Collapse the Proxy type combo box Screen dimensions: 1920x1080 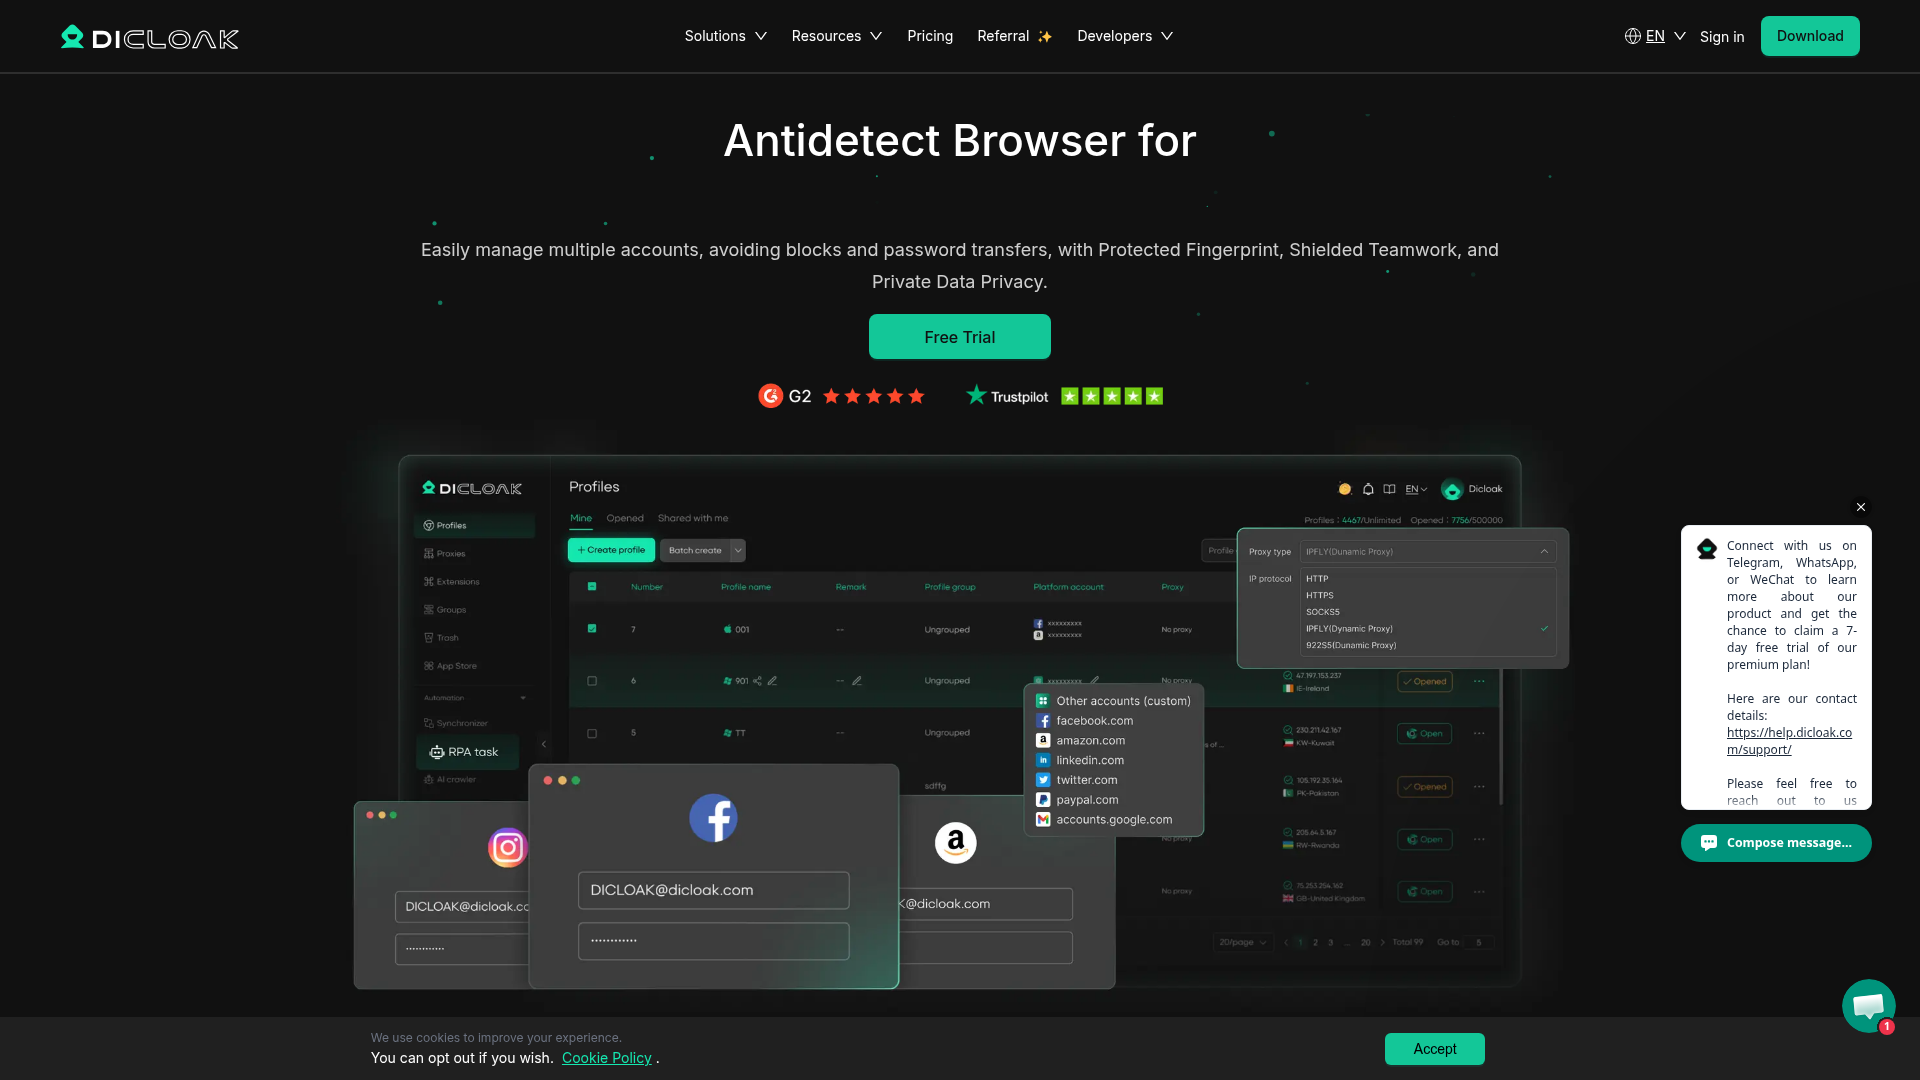coord(1428,552)
